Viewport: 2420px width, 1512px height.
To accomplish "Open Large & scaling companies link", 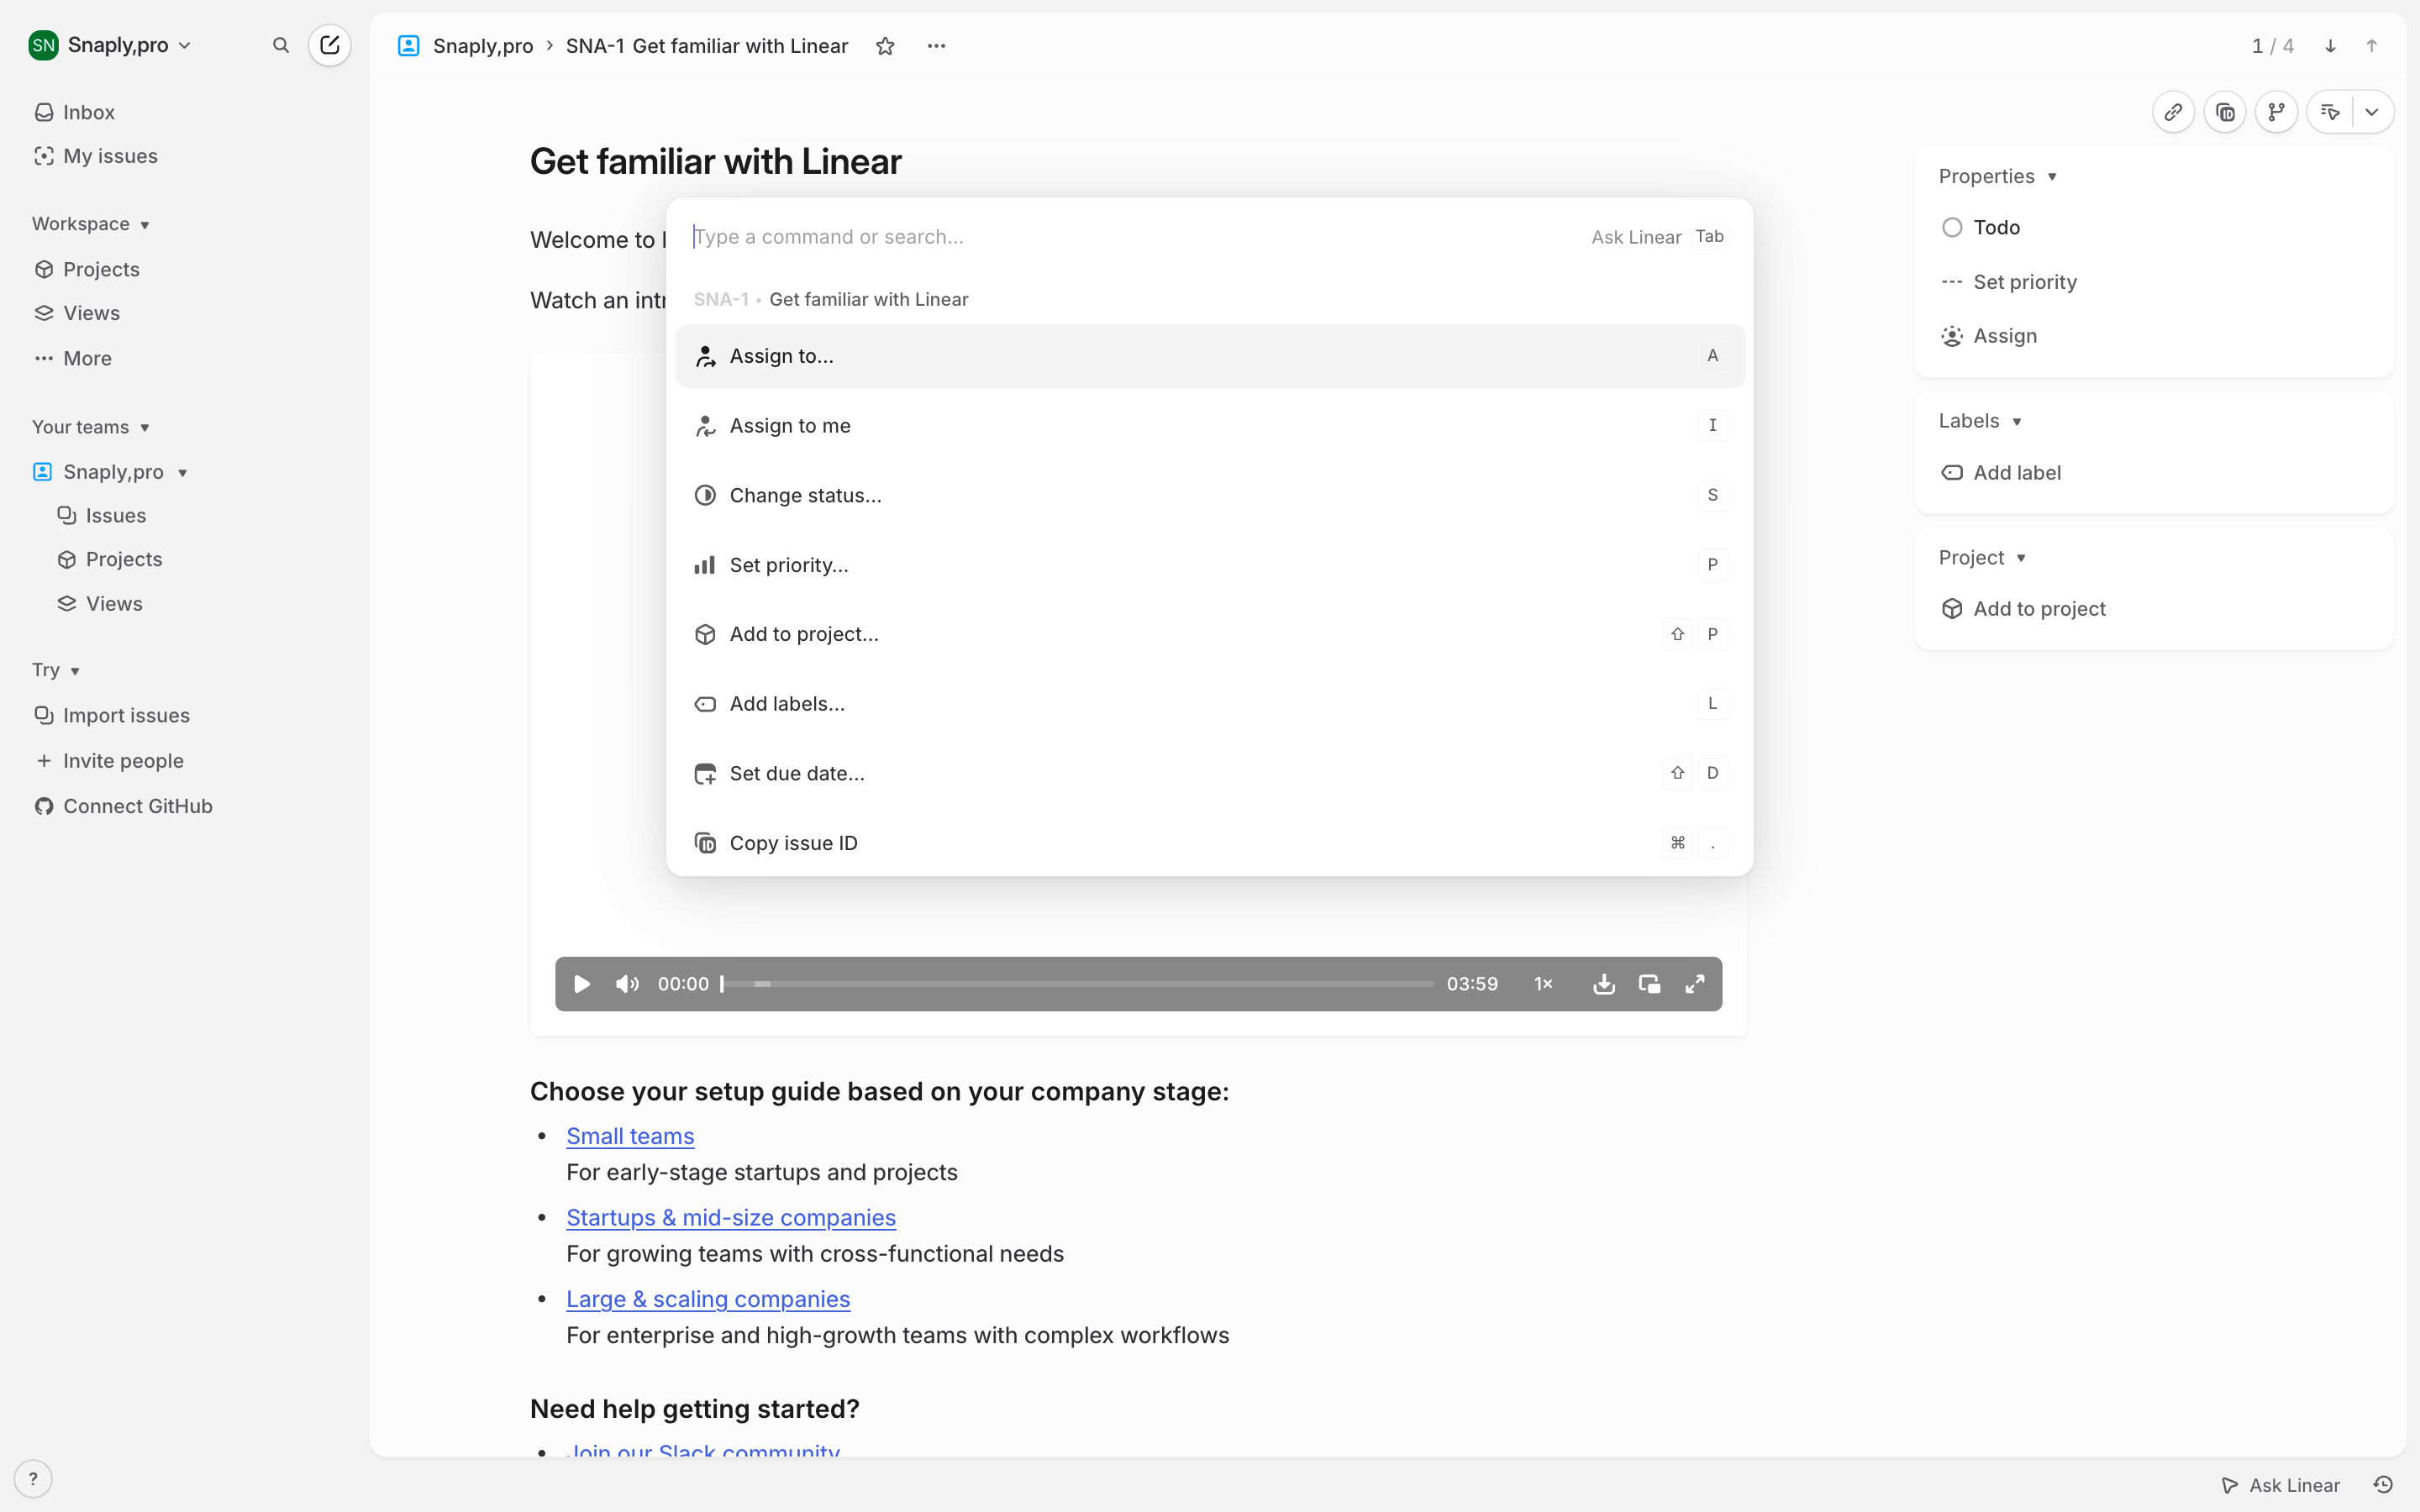I will [708, 1299].
